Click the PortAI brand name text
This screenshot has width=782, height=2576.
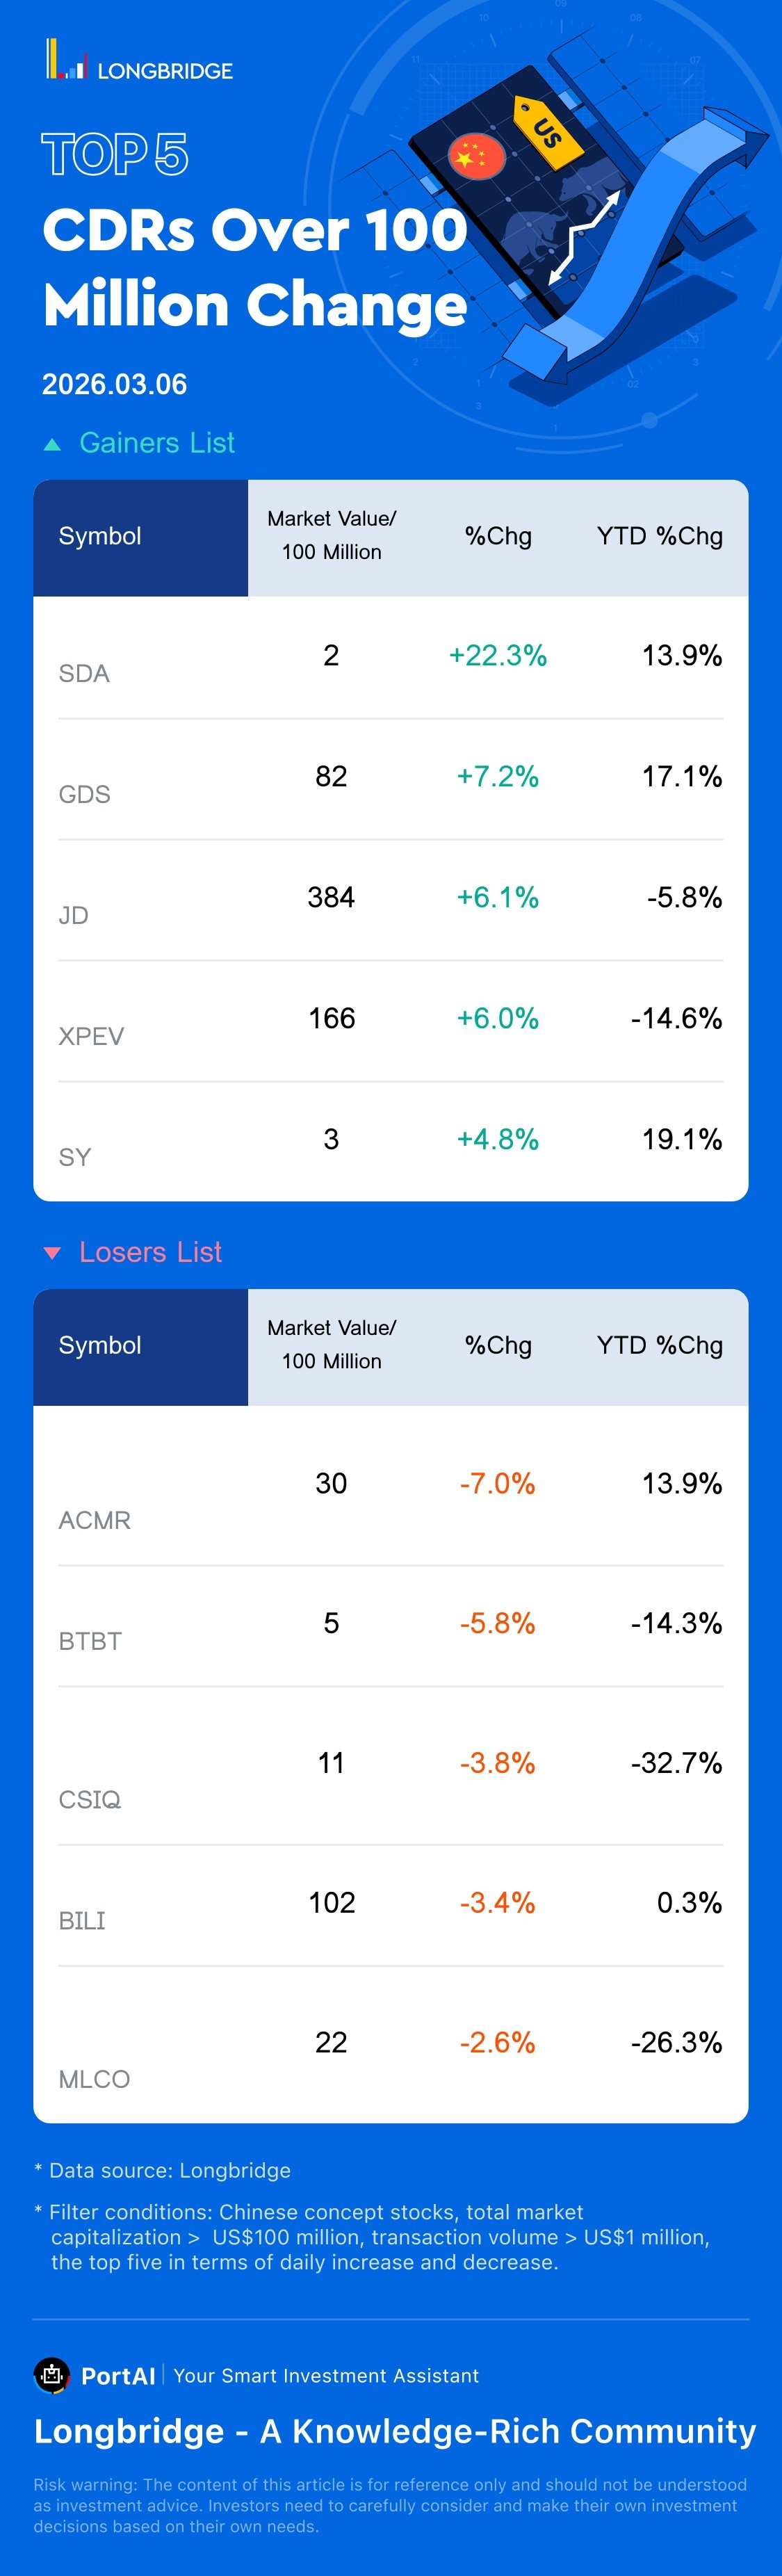pyautogui.click(x=118, y=2376)
